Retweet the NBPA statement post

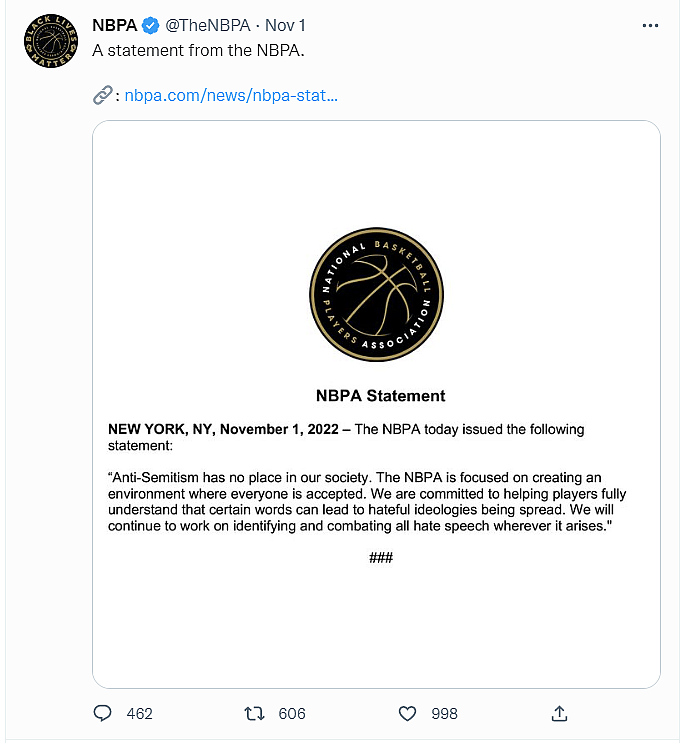tap(255, 713)
